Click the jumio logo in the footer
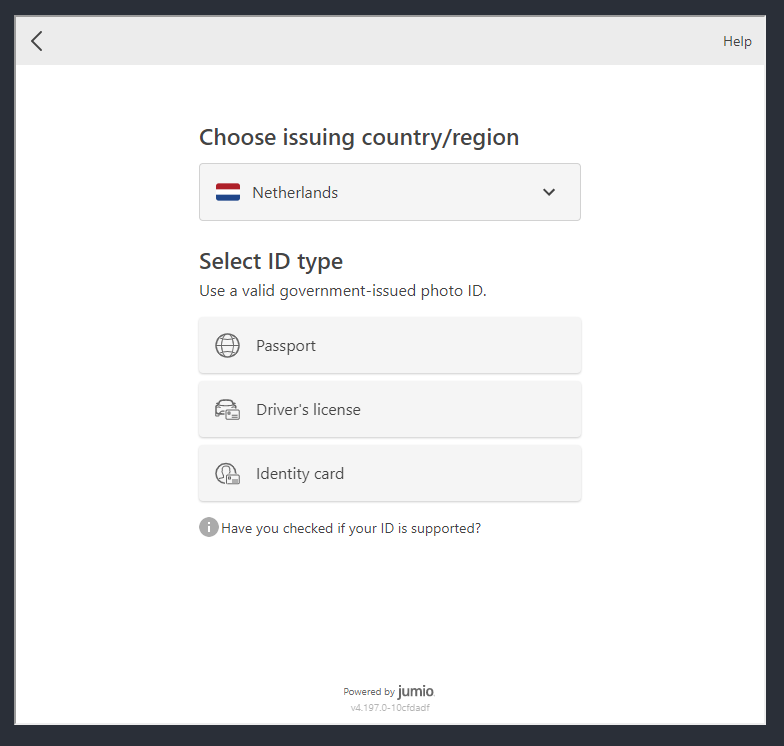The image size is (784, 746). tap(416, 692)
